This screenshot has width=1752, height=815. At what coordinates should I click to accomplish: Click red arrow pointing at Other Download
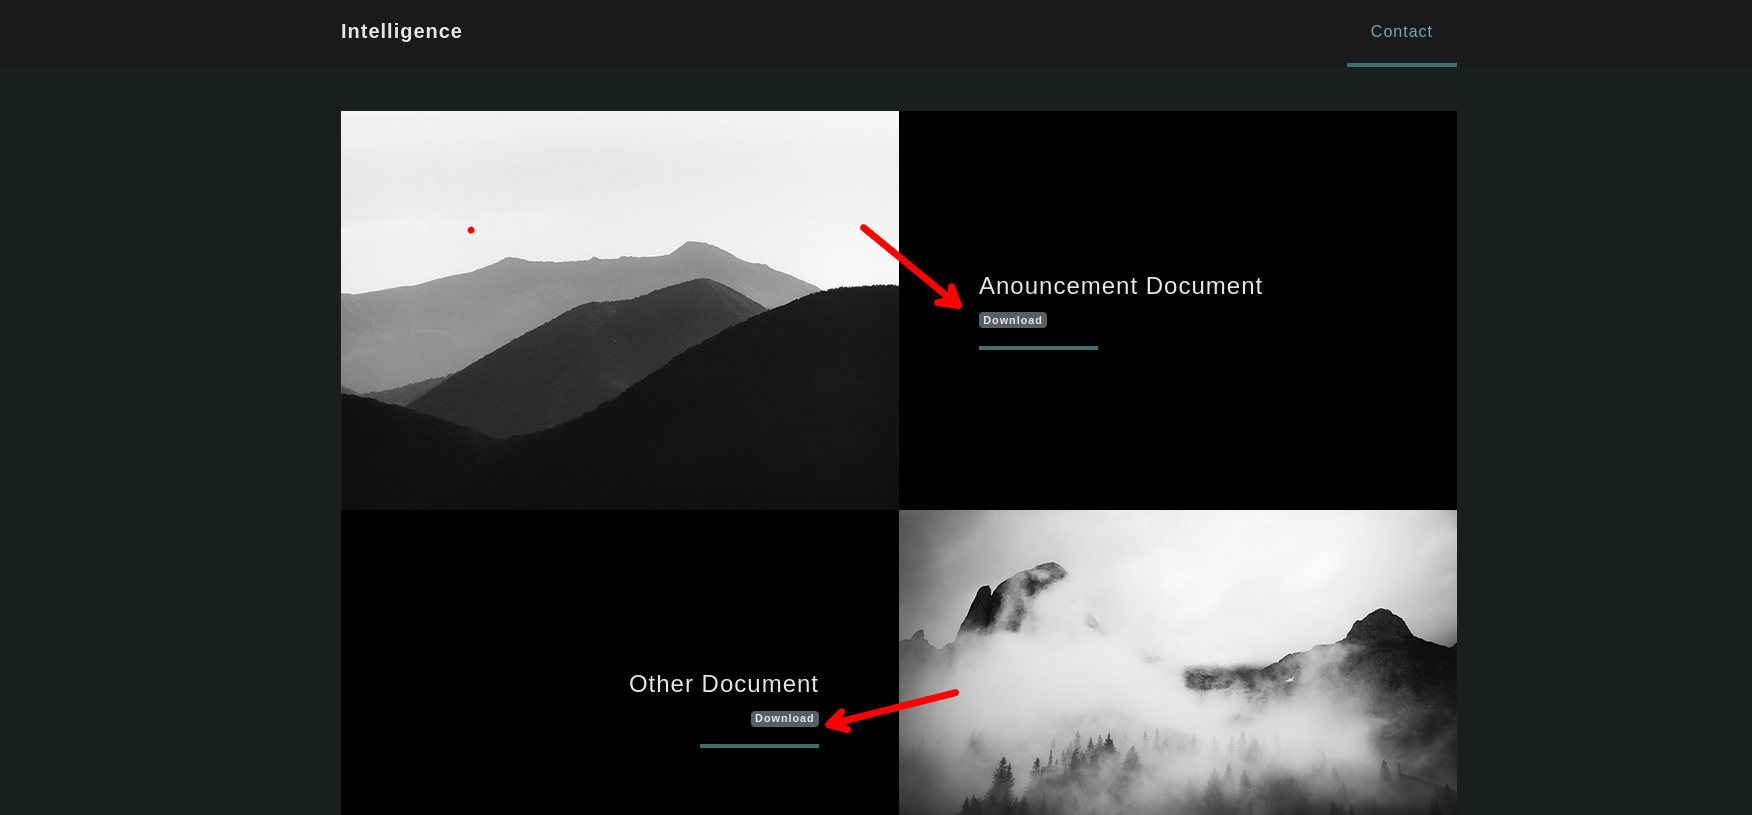pyautogui.click(x=890, y=709)
